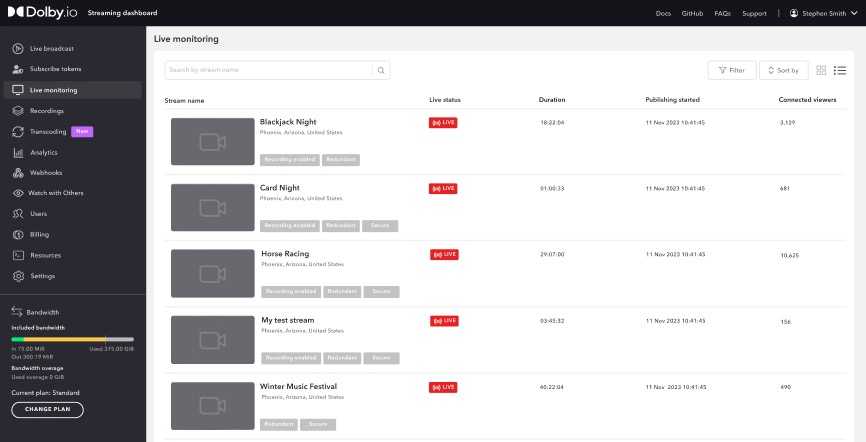The image size is (866, 442).
Task: Click the Analytics bar chart icon
Action: click(x=18, y=152)
